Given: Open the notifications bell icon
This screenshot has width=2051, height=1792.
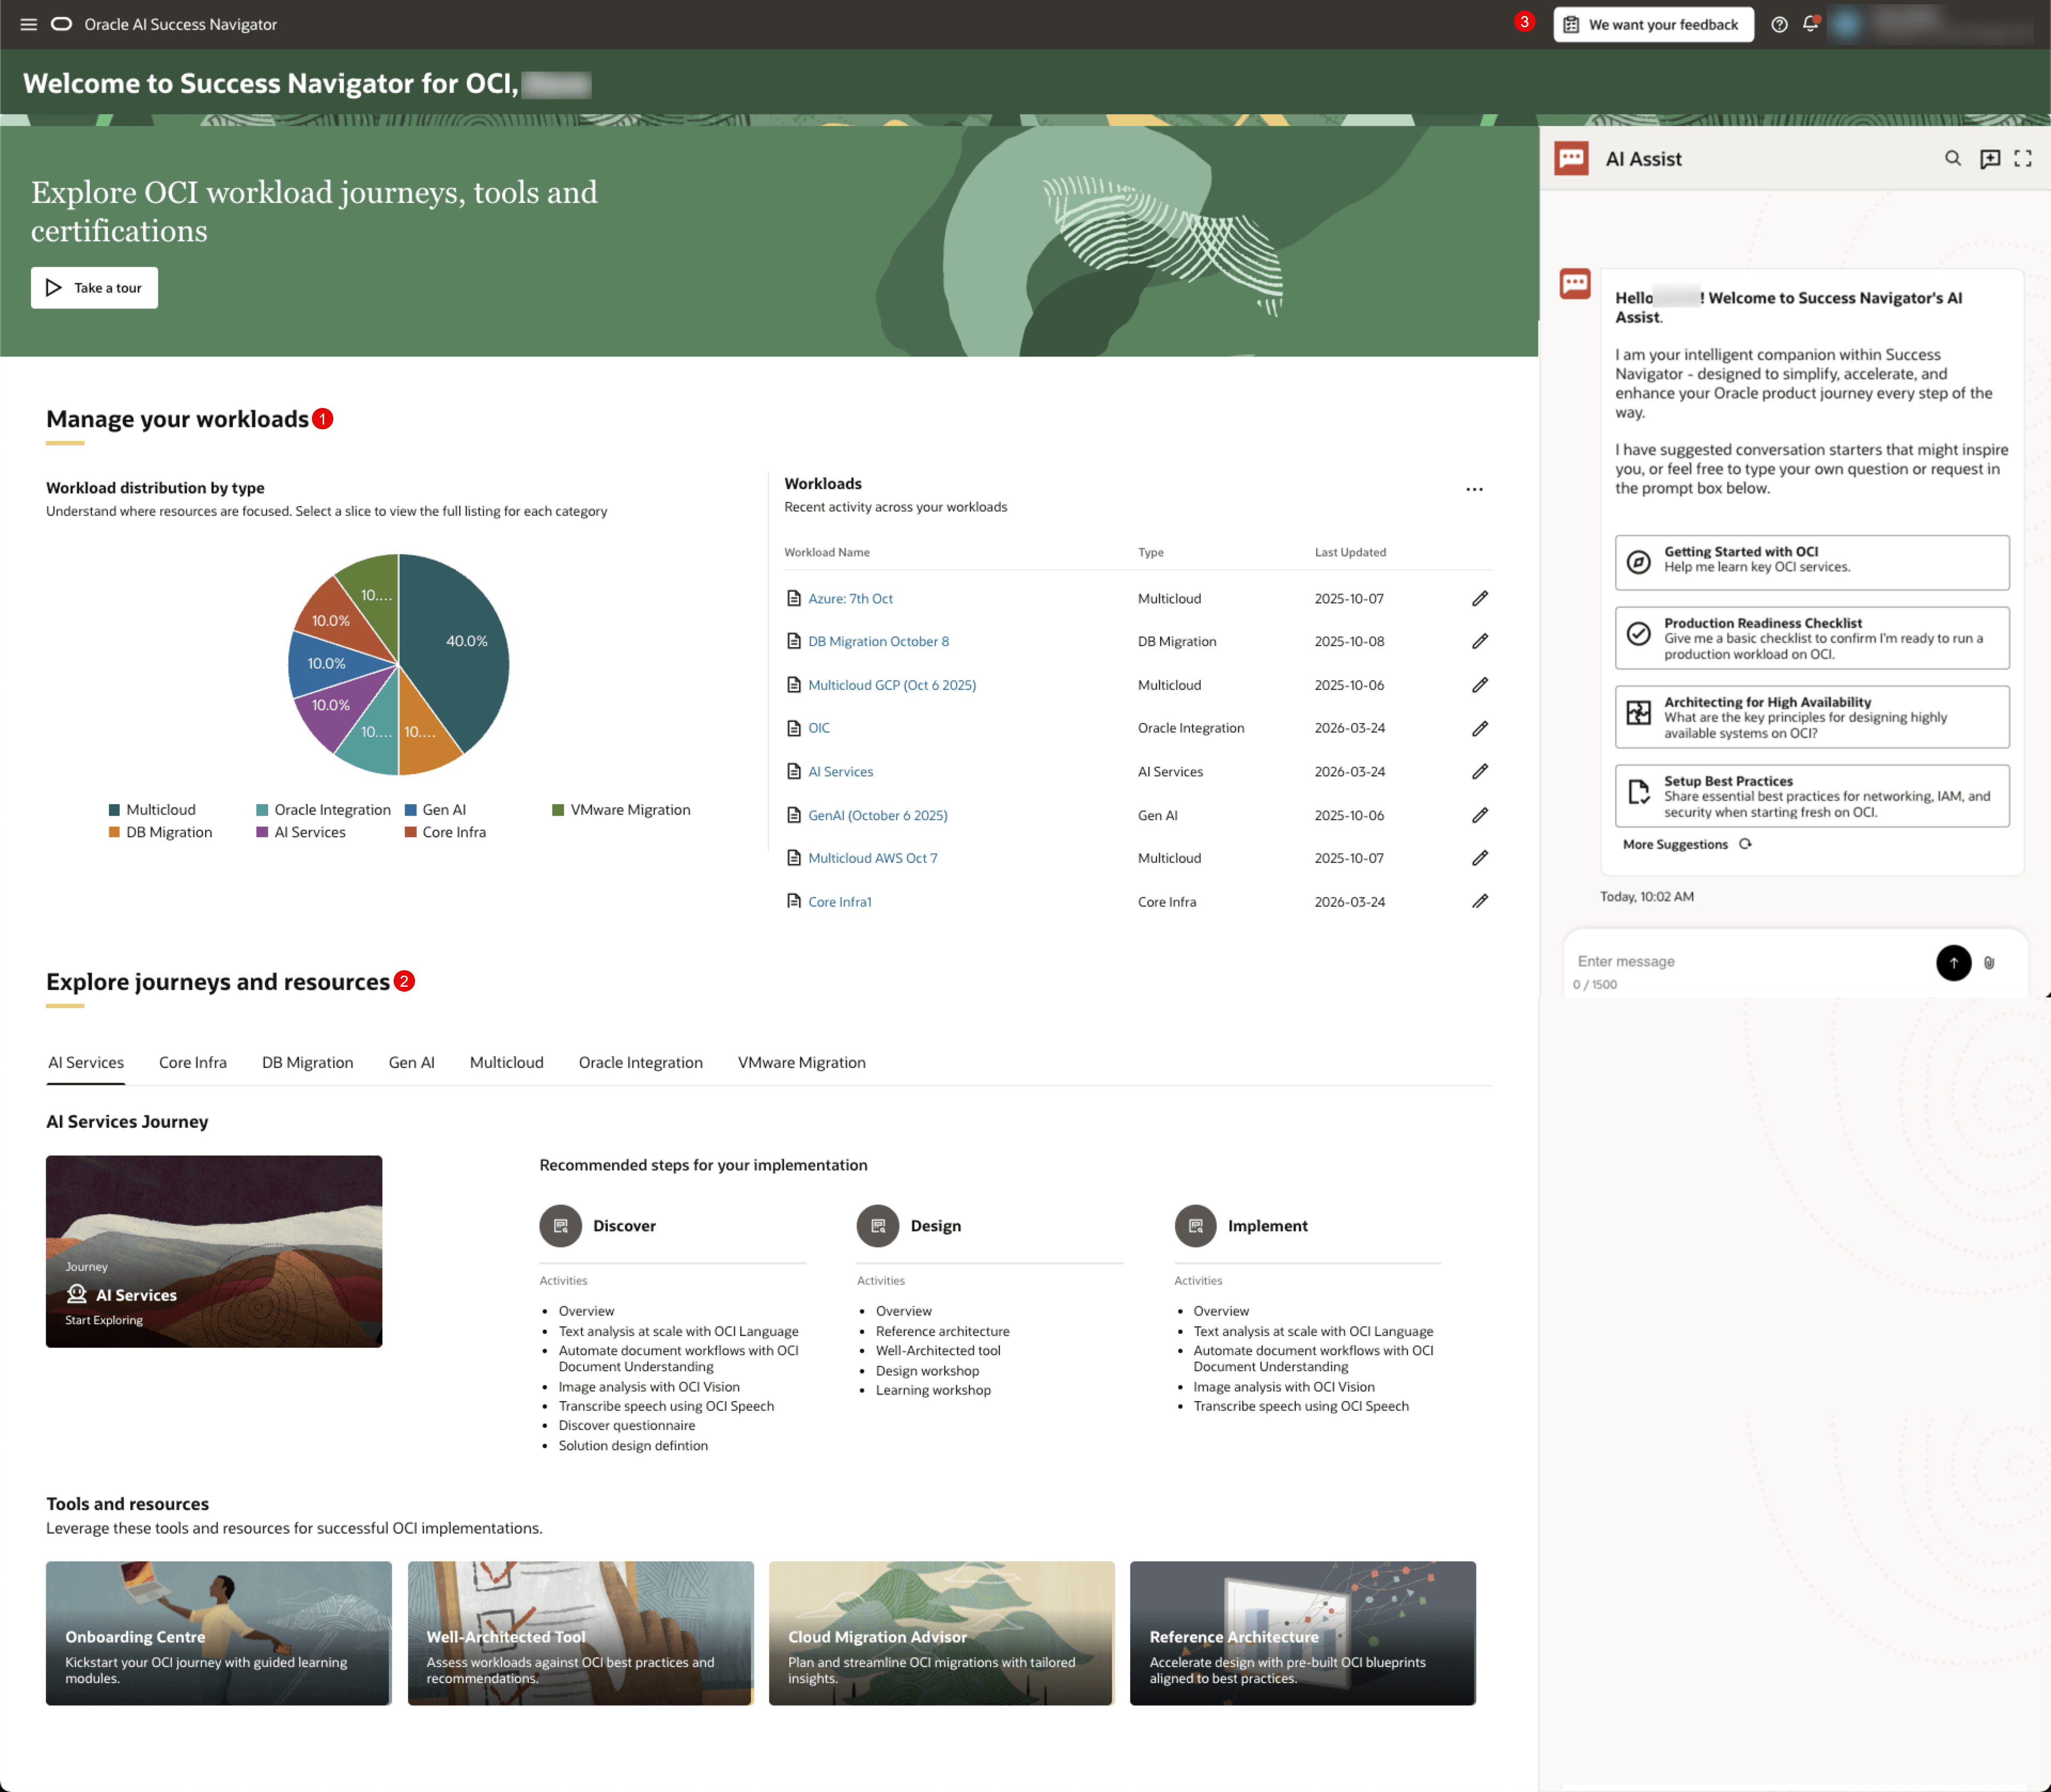Looking at the screenshot, I should click(1810, 24).
